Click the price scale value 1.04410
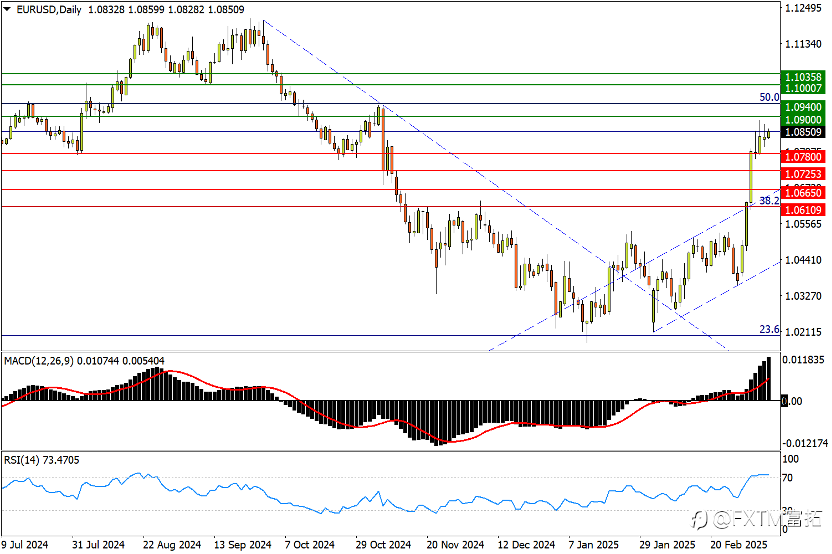832x554 pixels. click(x=803, y=261)
